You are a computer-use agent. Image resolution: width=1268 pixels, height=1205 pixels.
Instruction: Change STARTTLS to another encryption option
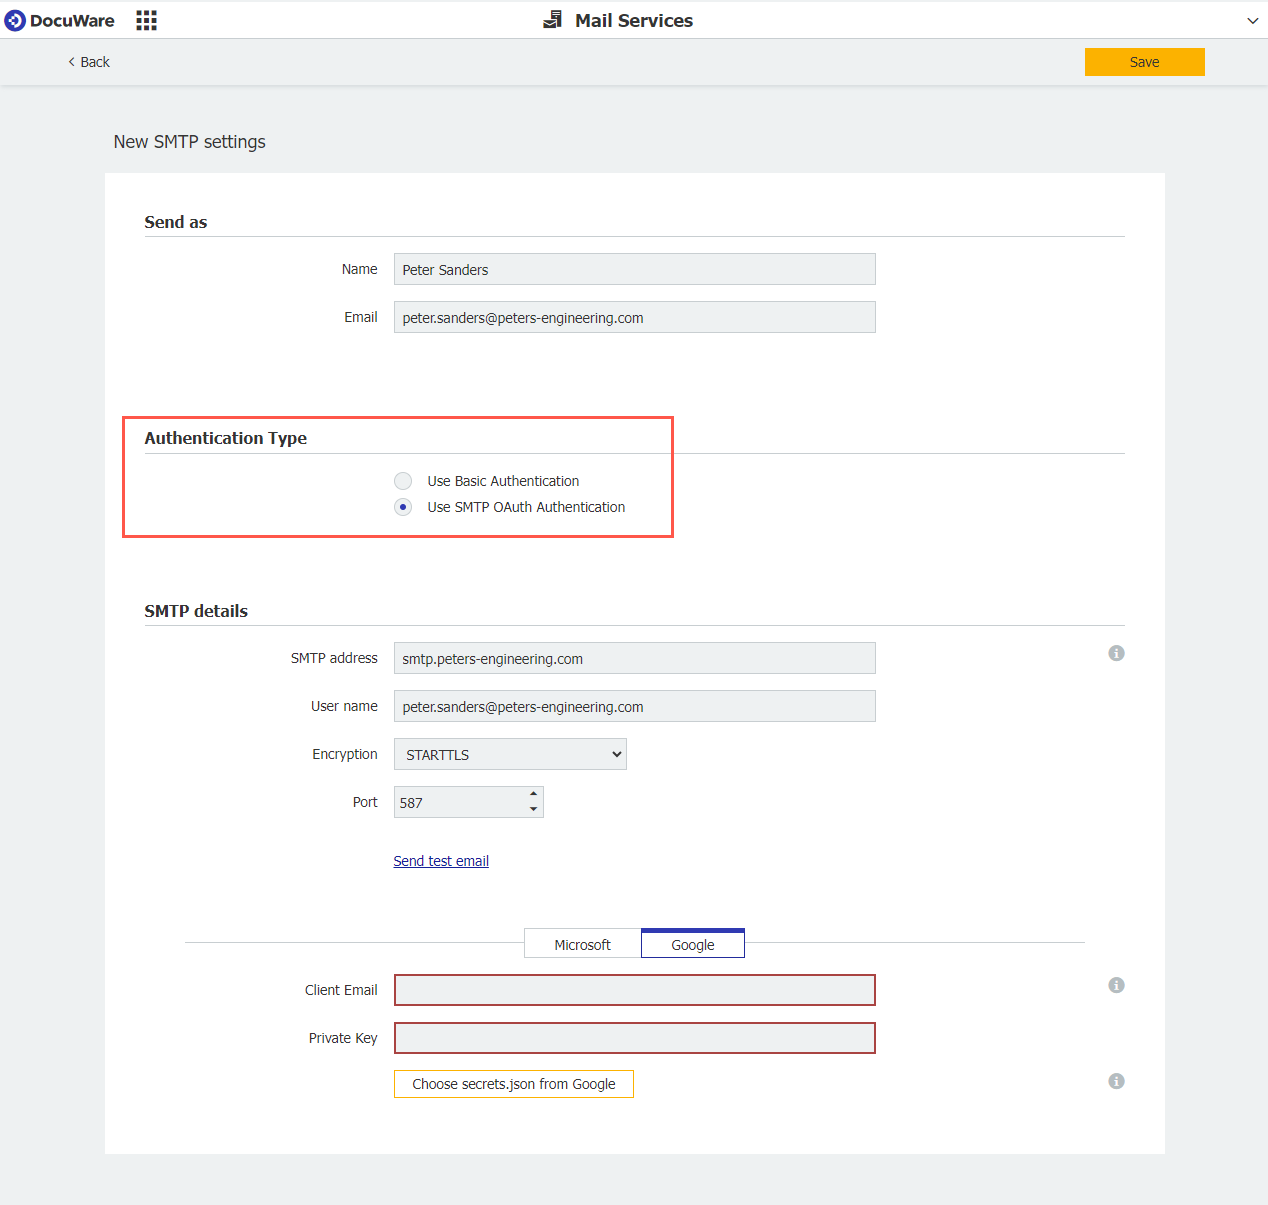coord(510,754)
